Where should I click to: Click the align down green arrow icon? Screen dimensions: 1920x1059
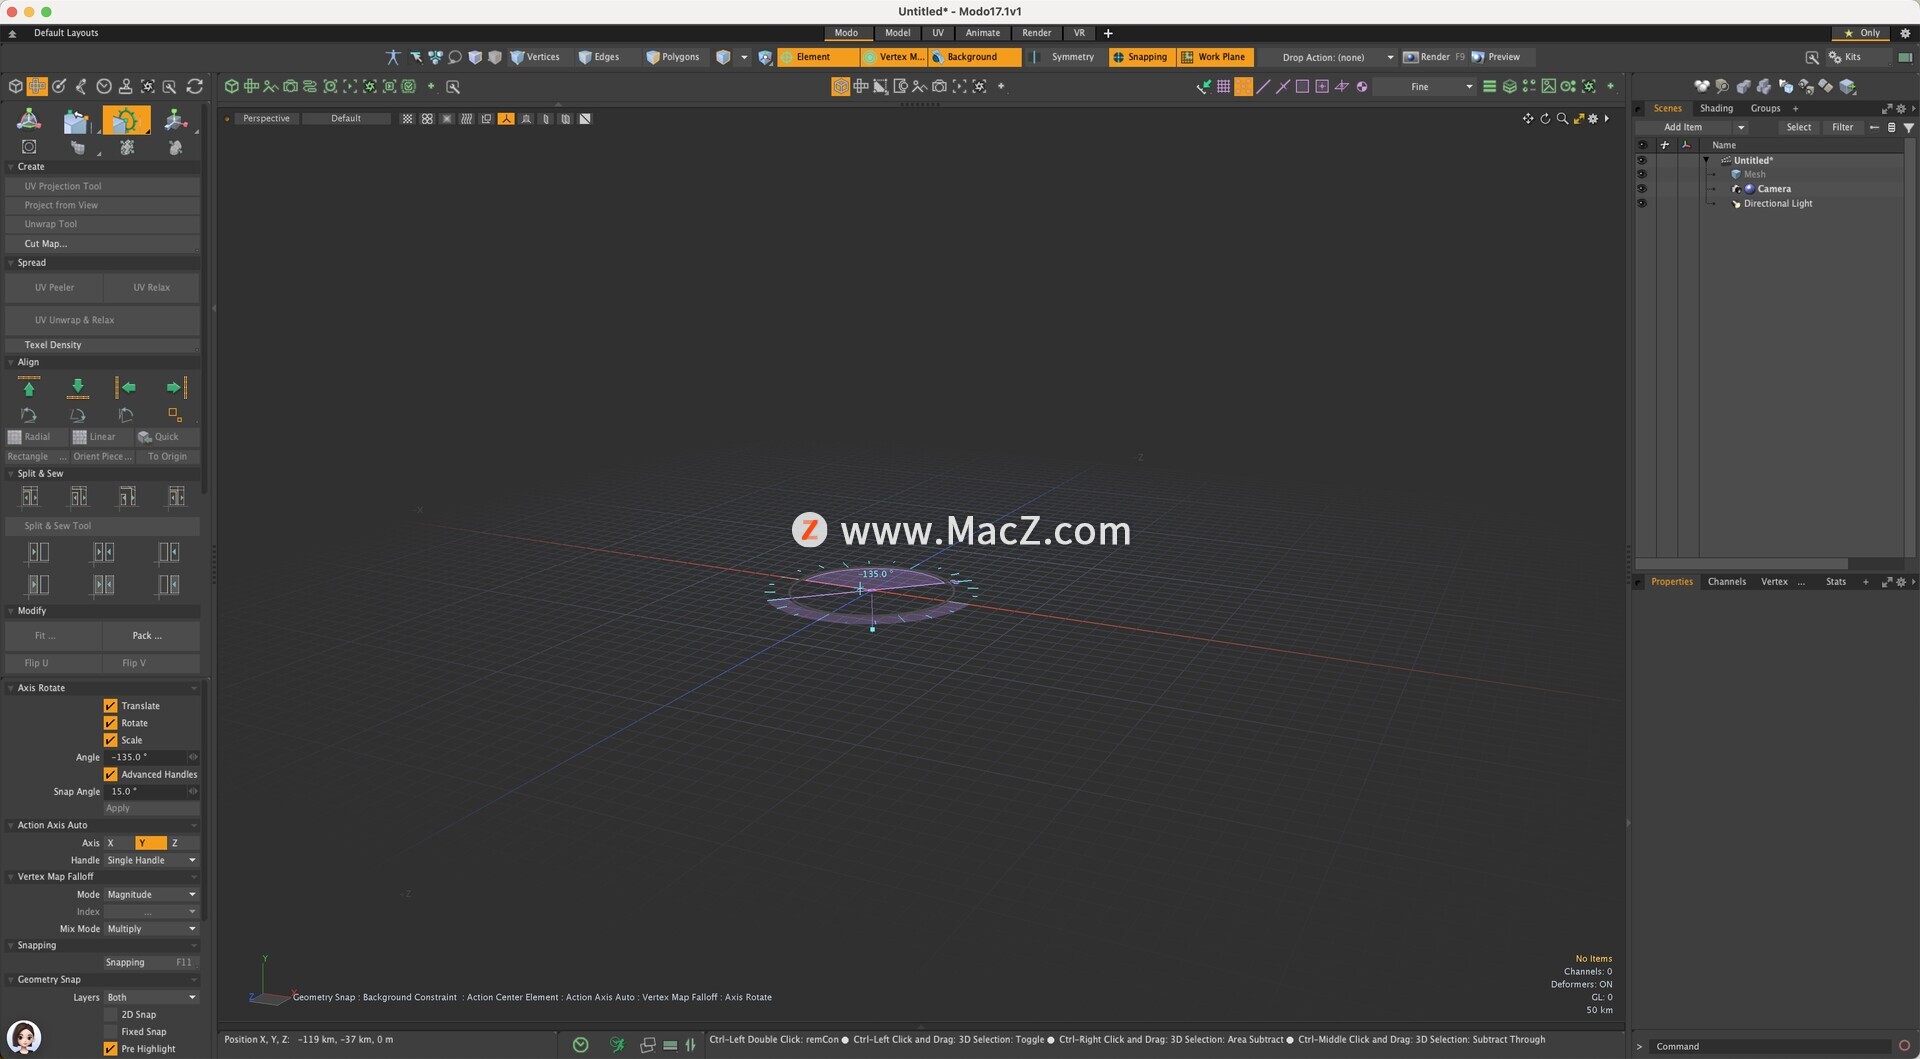tap(78, 387)
